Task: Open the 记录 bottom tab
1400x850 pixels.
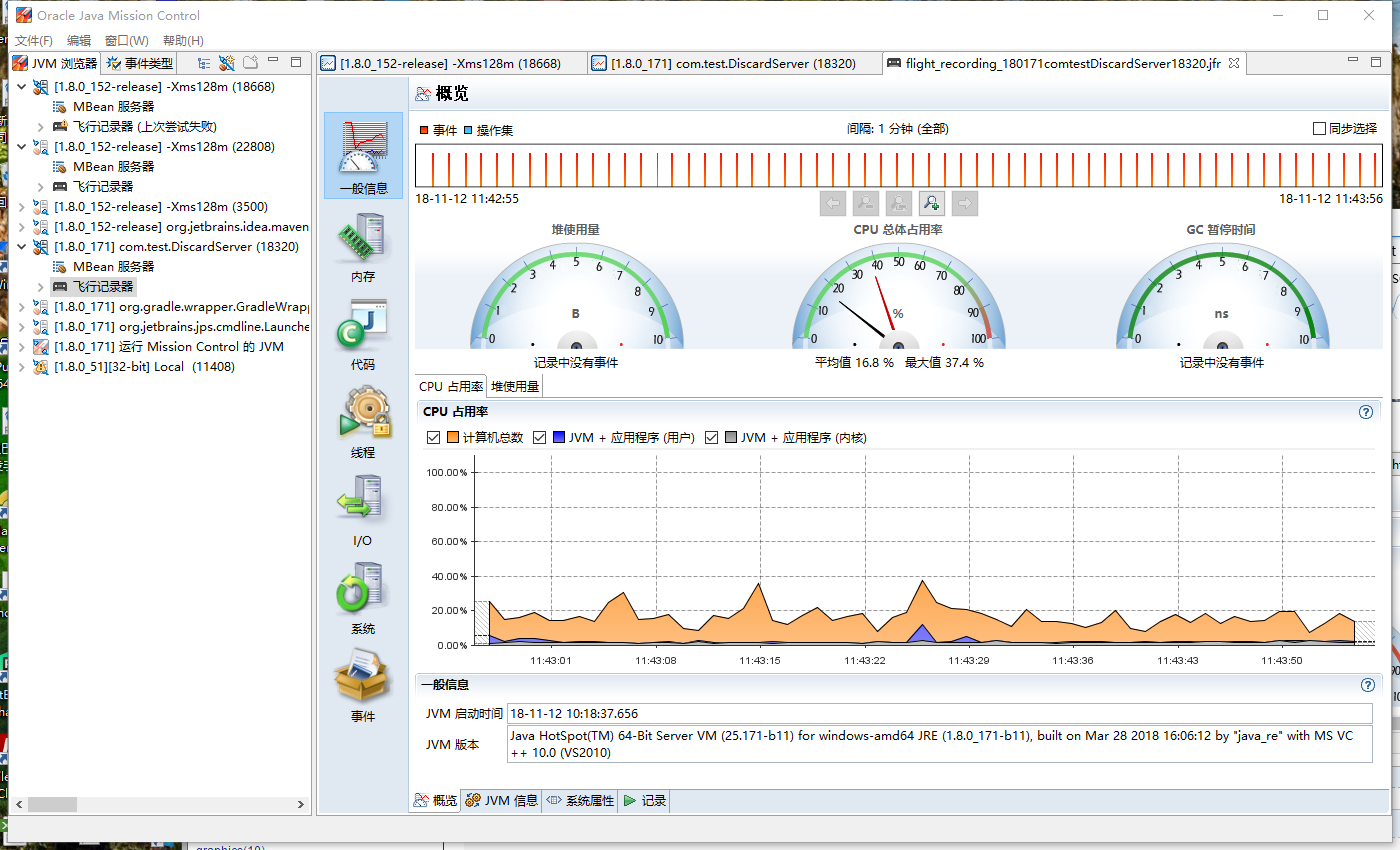Action: [x=645, y=801]
